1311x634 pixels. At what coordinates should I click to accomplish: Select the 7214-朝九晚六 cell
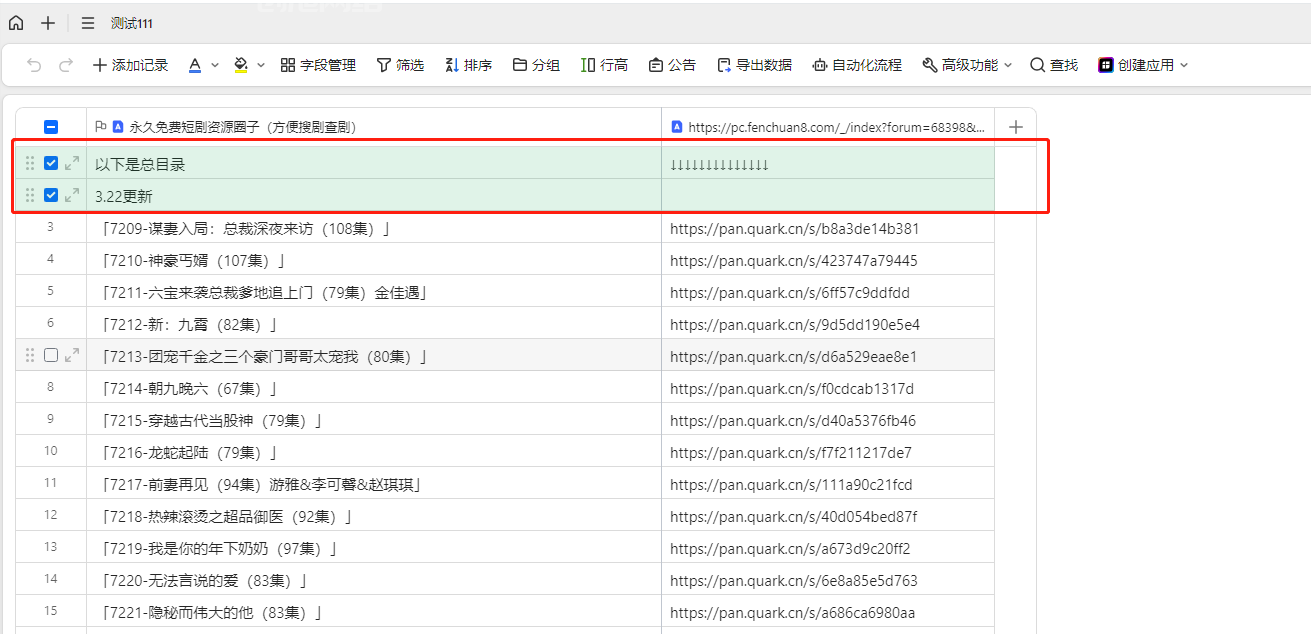tap(374, 387)
